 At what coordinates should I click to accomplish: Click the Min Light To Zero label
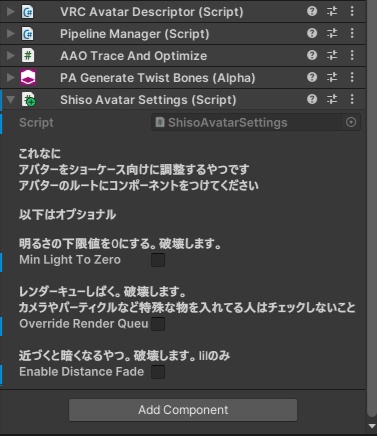(x=70, y=260)
